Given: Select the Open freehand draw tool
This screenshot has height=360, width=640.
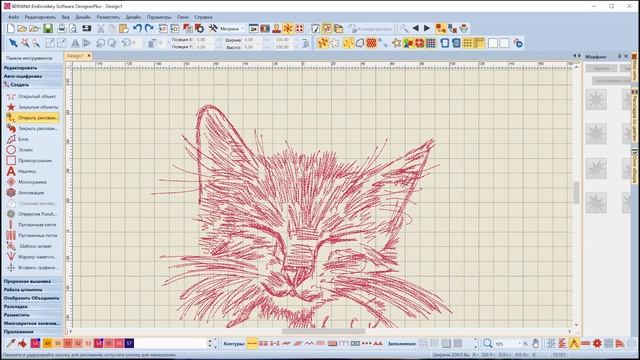Looking at the screenshot, I should pyautogui.click(x=32, y=118).
